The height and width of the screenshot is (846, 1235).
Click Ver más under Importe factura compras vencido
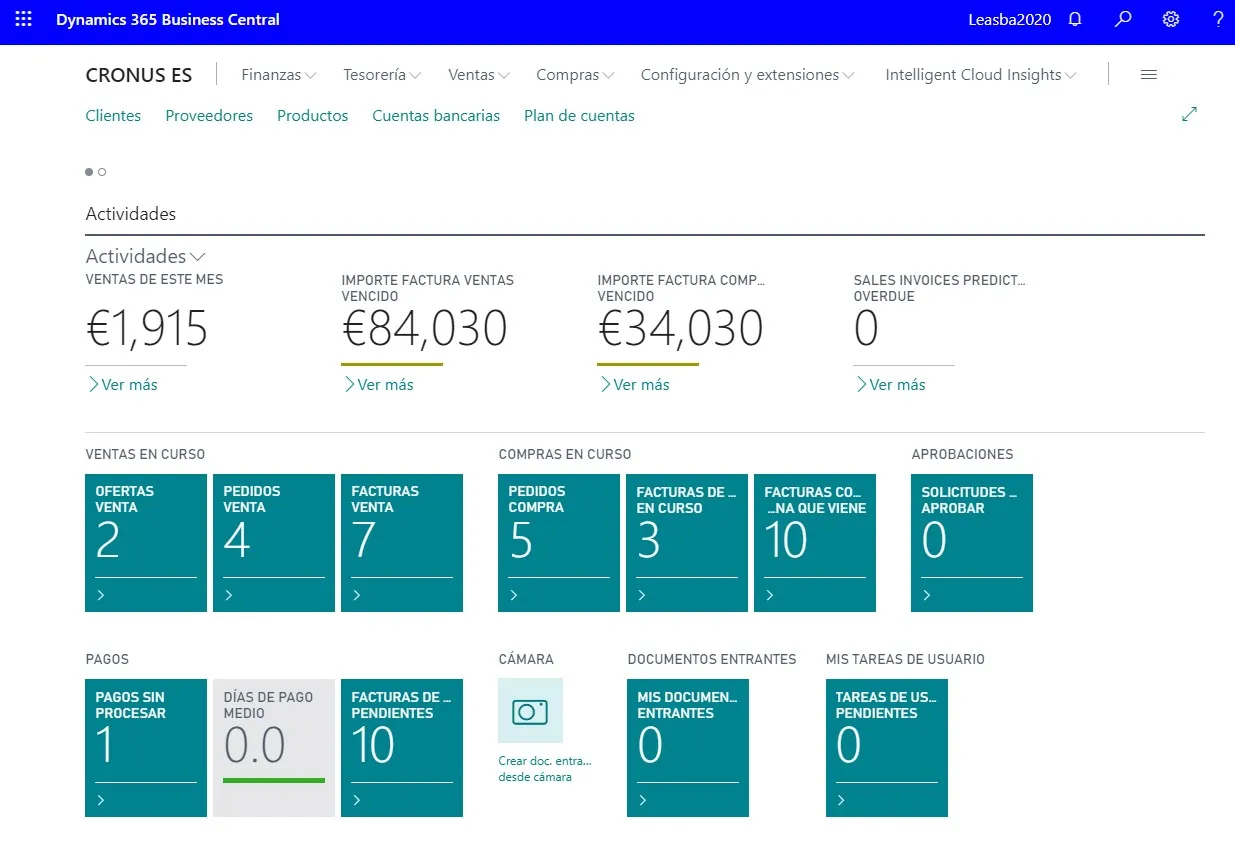coord(634,385)
